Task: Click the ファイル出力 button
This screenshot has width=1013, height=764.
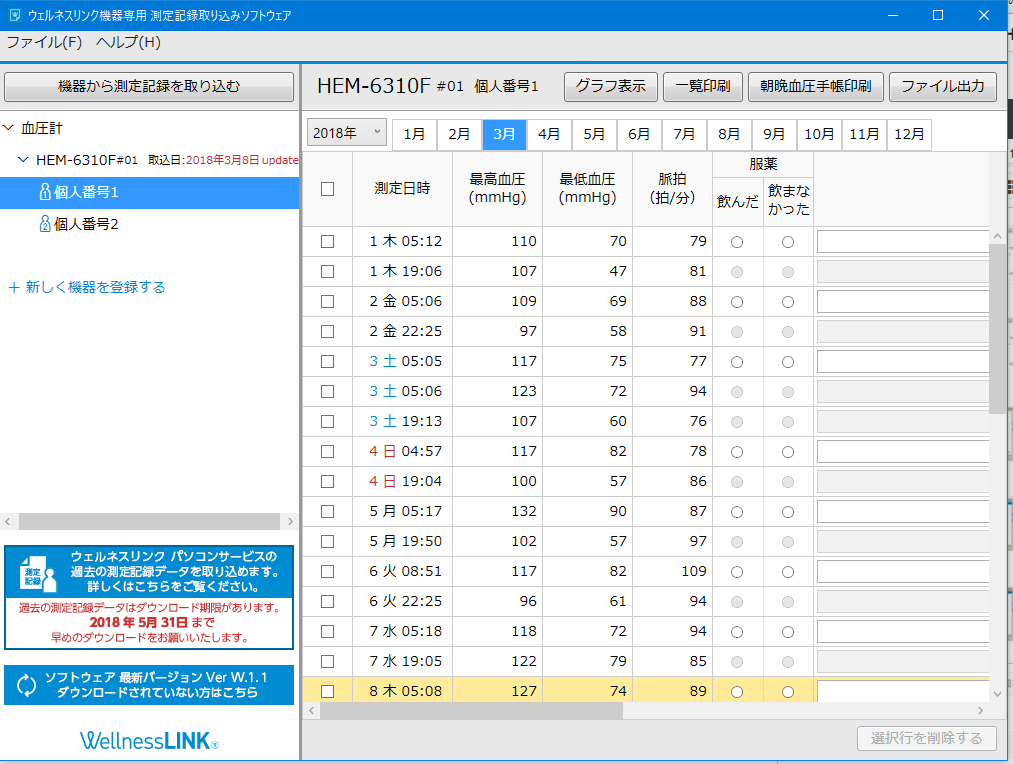Action: [943, 87]
